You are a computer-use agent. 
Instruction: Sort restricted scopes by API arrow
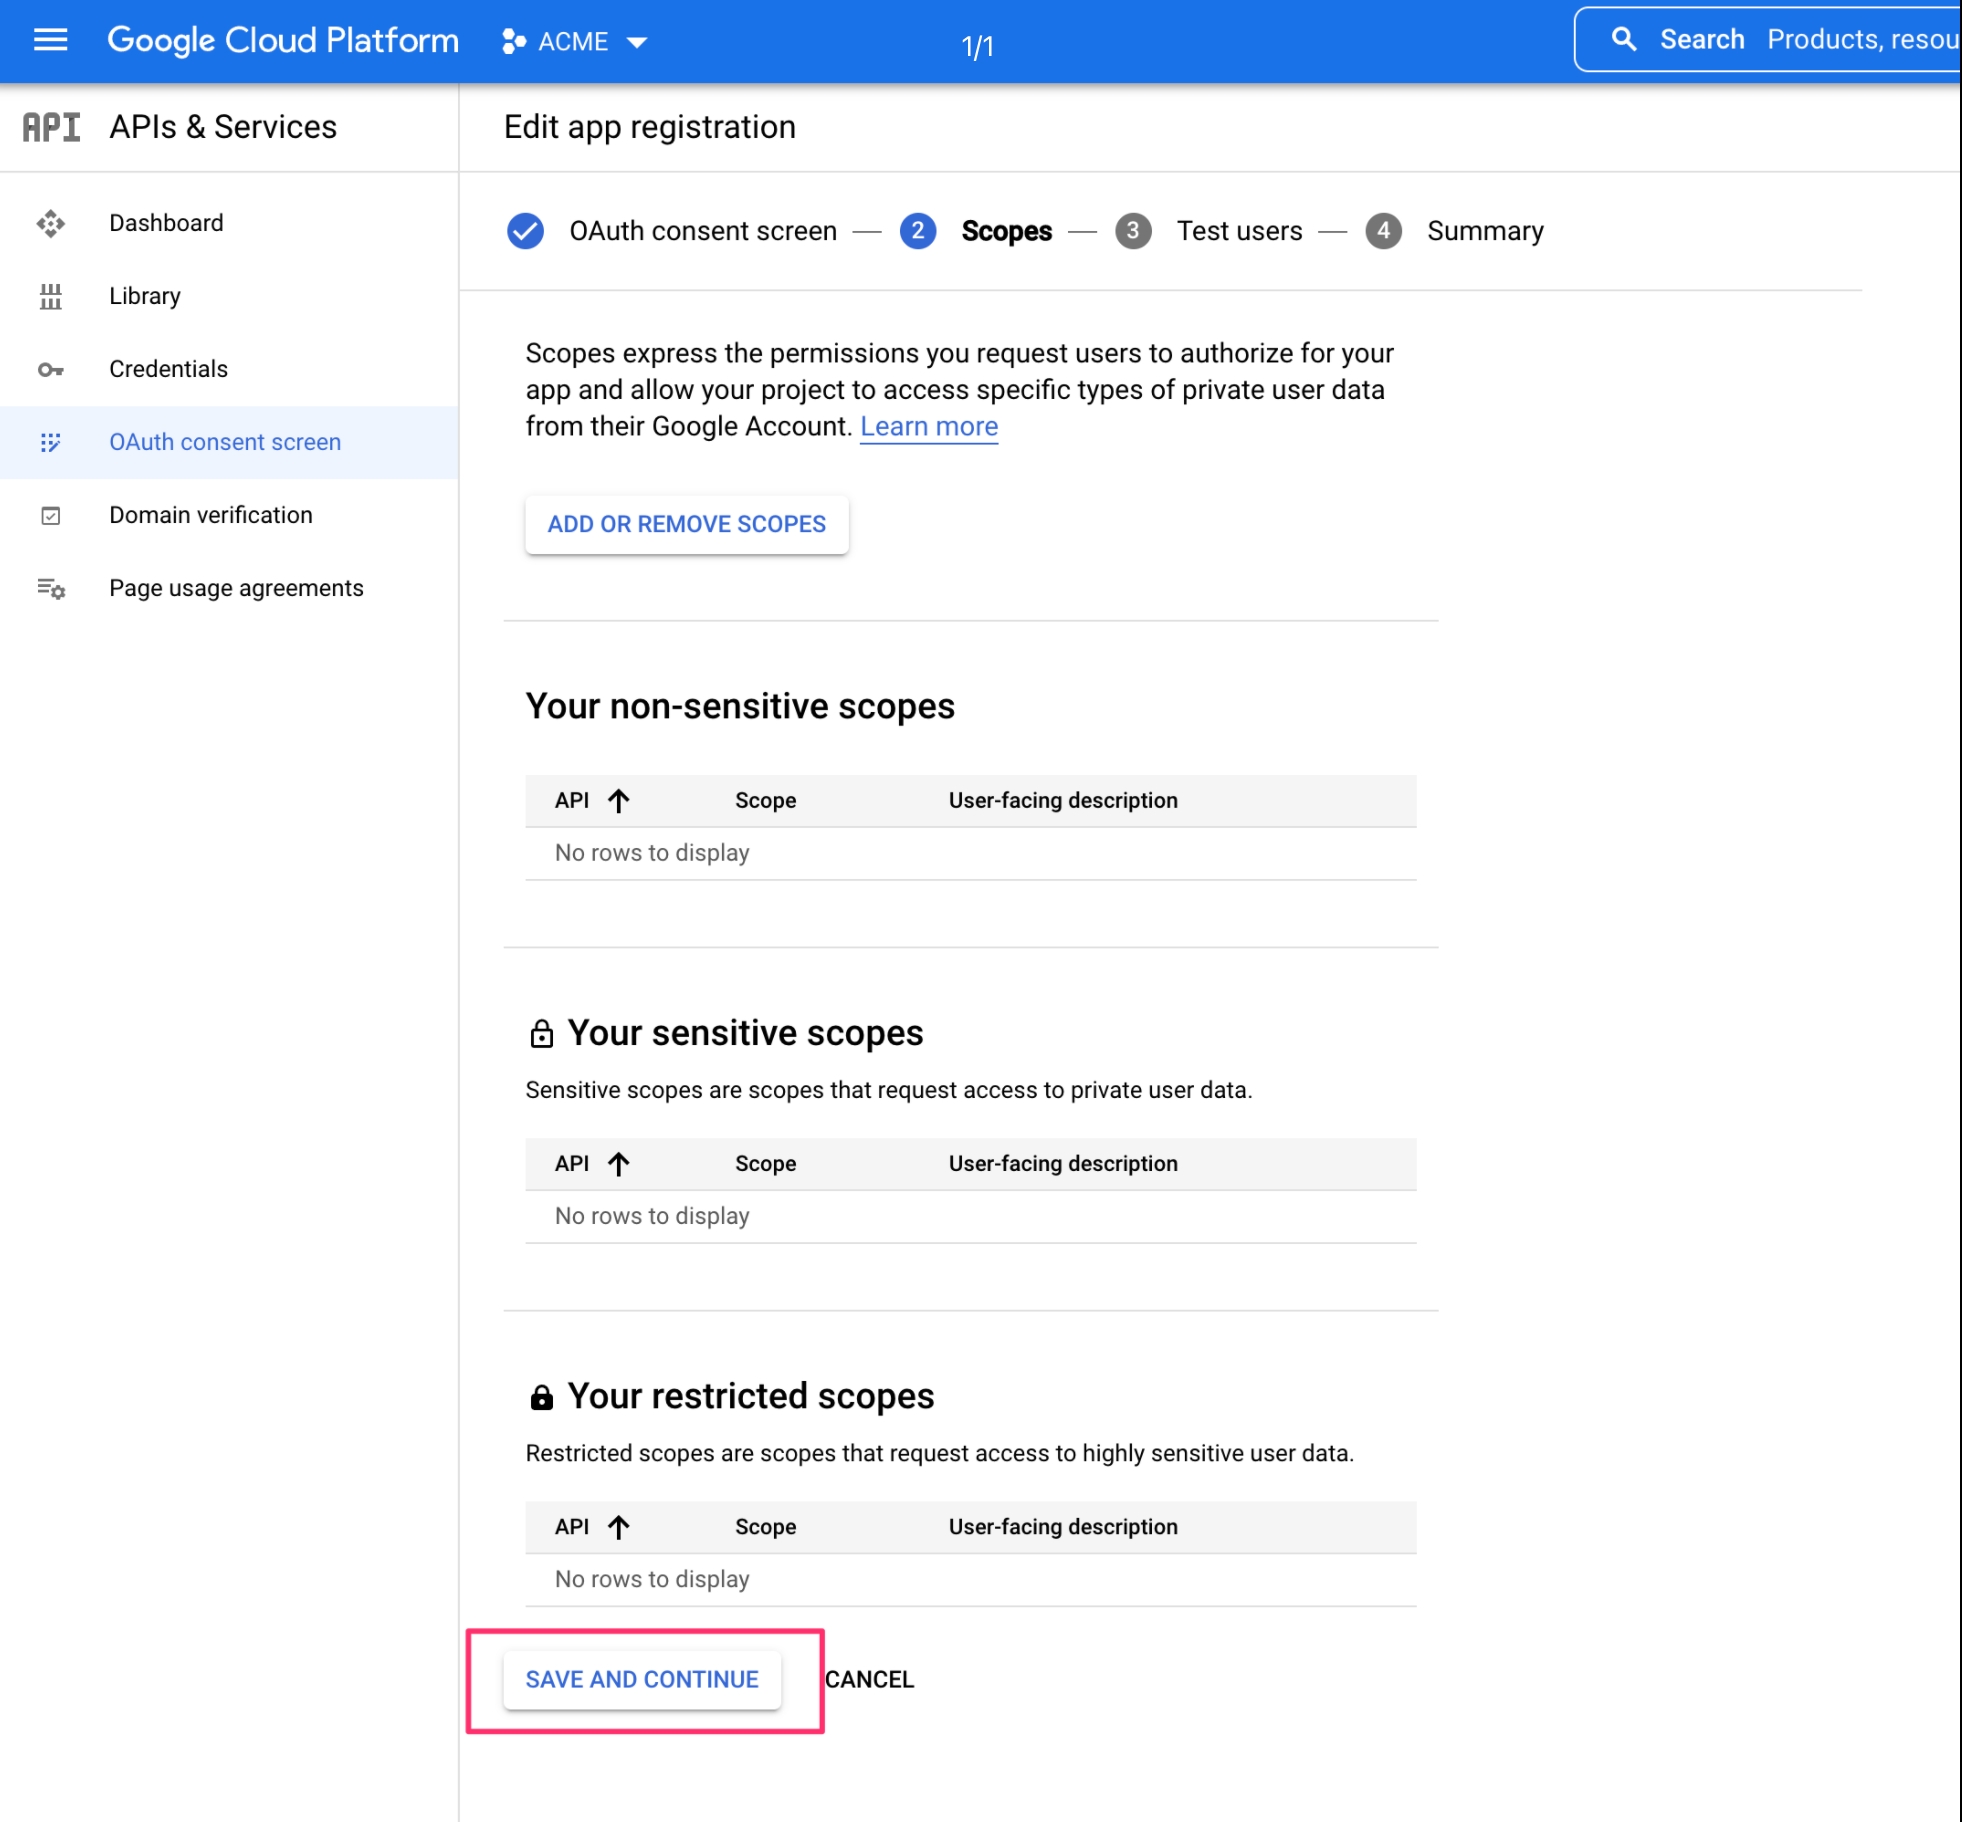(618, 1526)
